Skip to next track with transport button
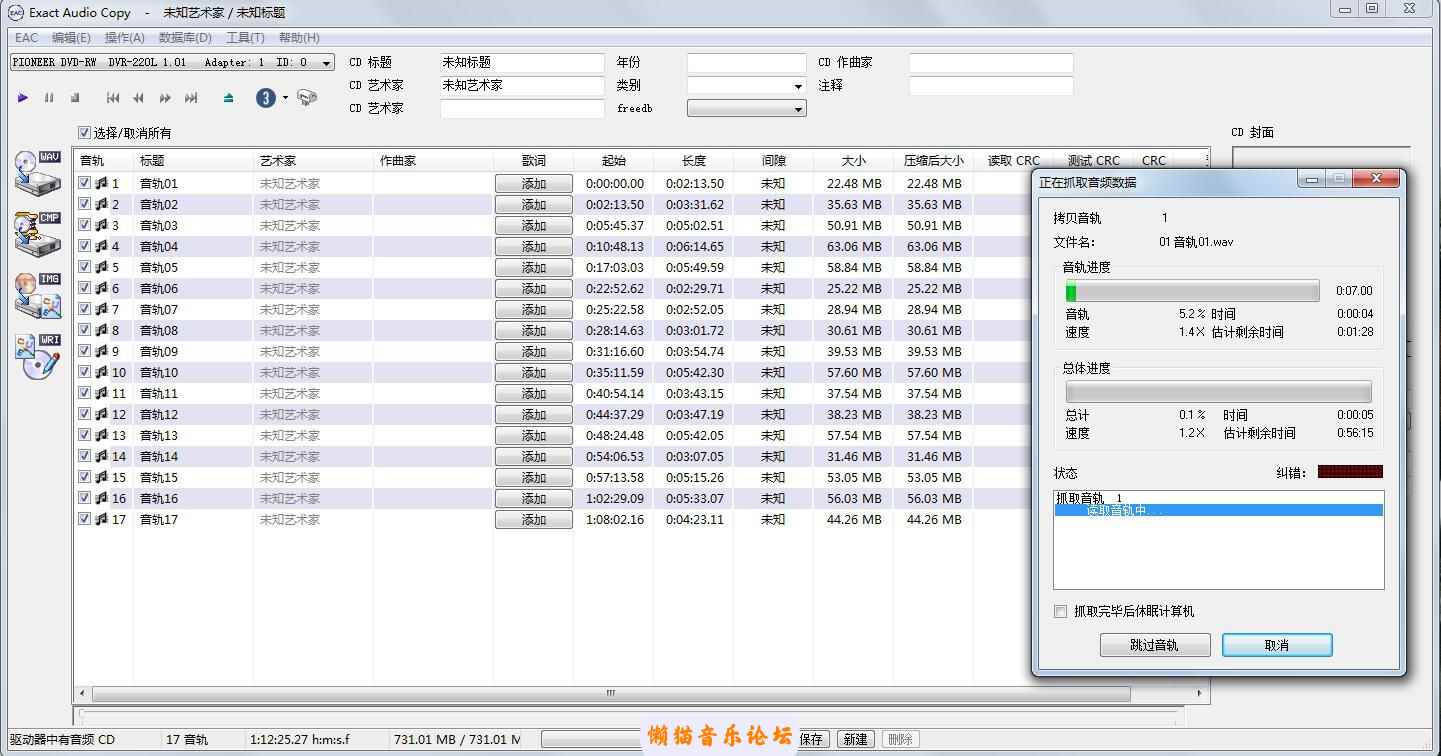This screenshot has width=1441, height=756. 191,98
